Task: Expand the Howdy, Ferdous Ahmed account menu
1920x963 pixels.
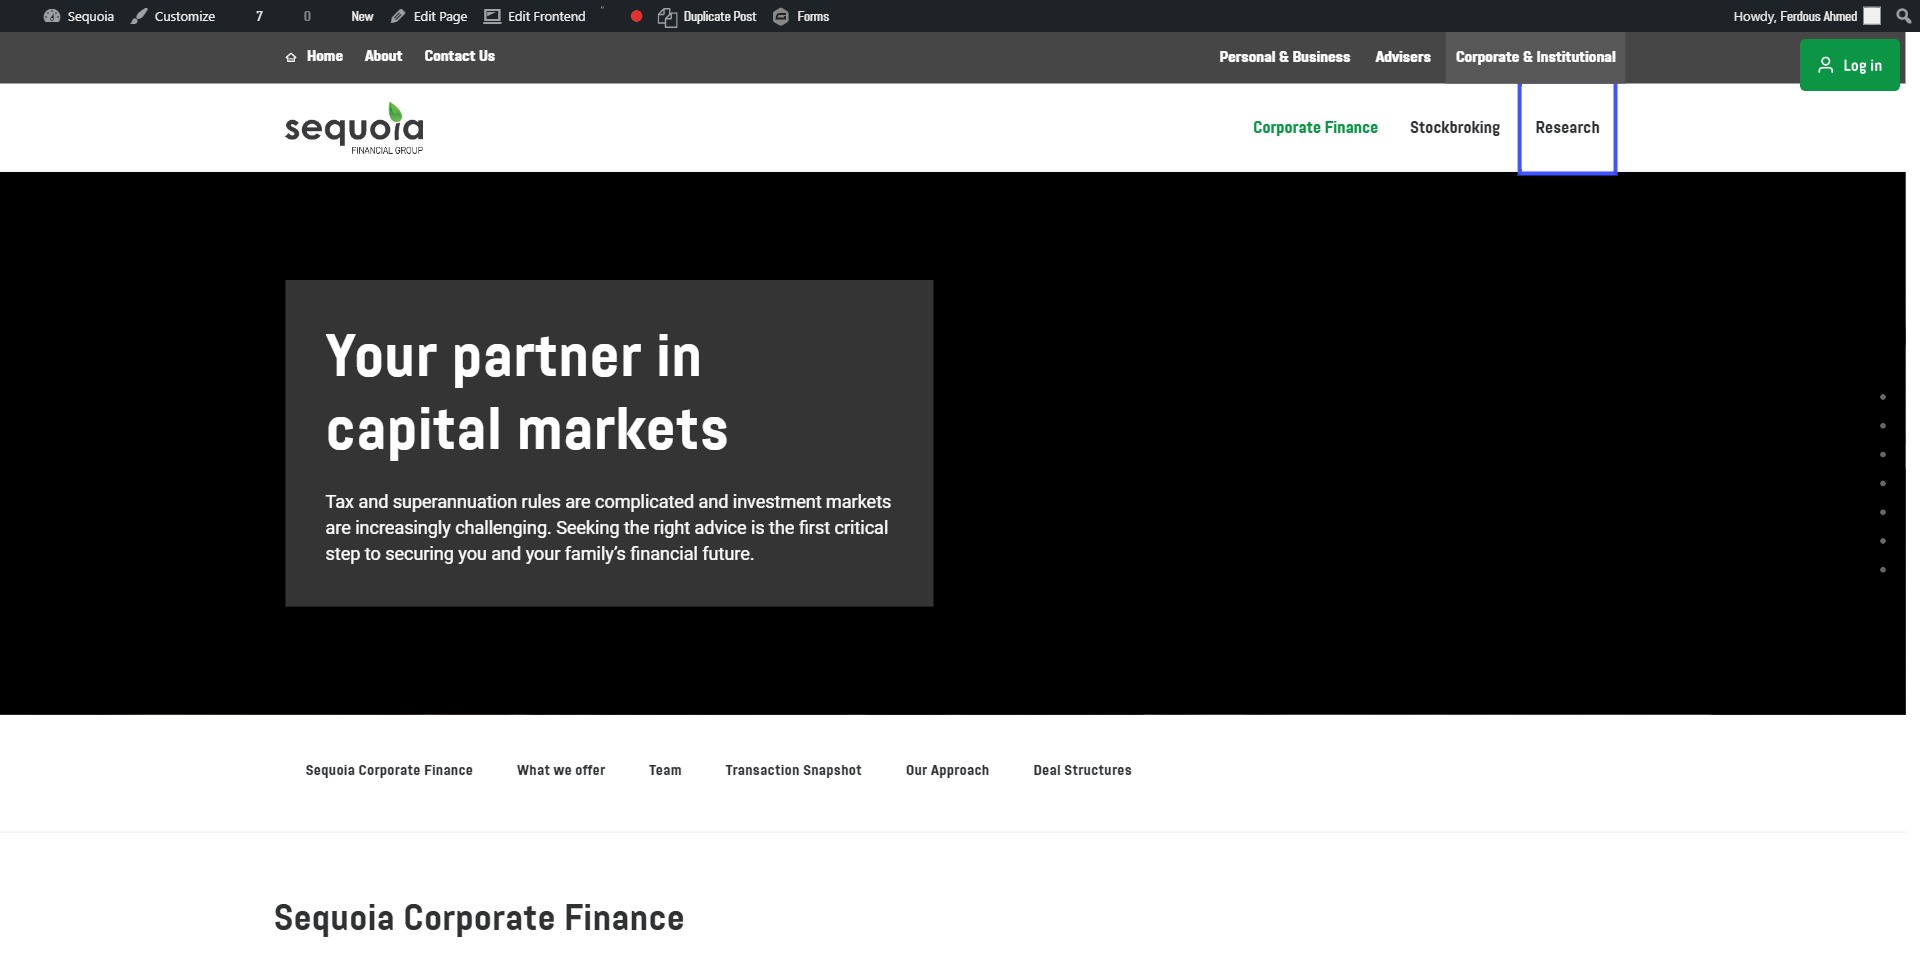Action: coord(1794,16)
